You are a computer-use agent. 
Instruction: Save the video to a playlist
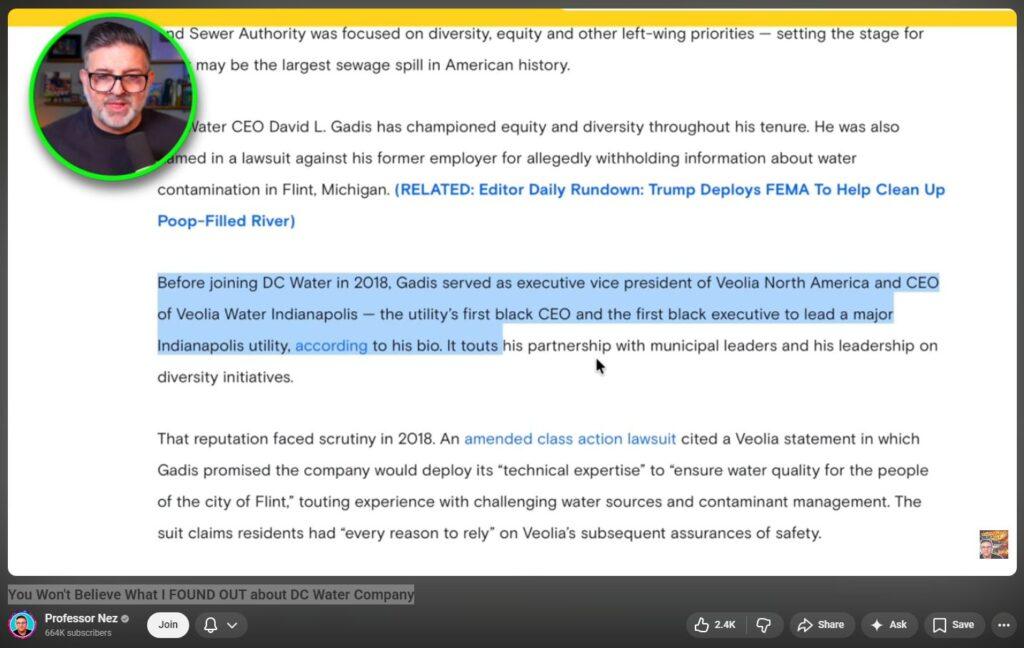[953, 625]
